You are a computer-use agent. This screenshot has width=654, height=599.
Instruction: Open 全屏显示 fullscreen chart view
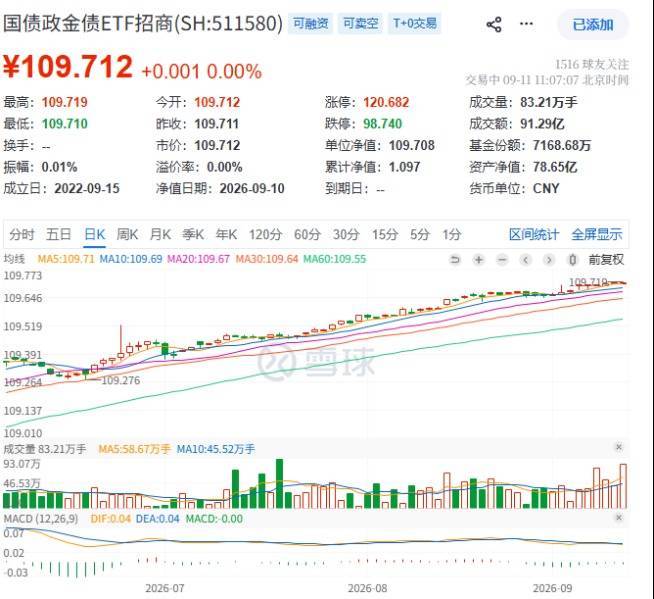tap(597, 234)
